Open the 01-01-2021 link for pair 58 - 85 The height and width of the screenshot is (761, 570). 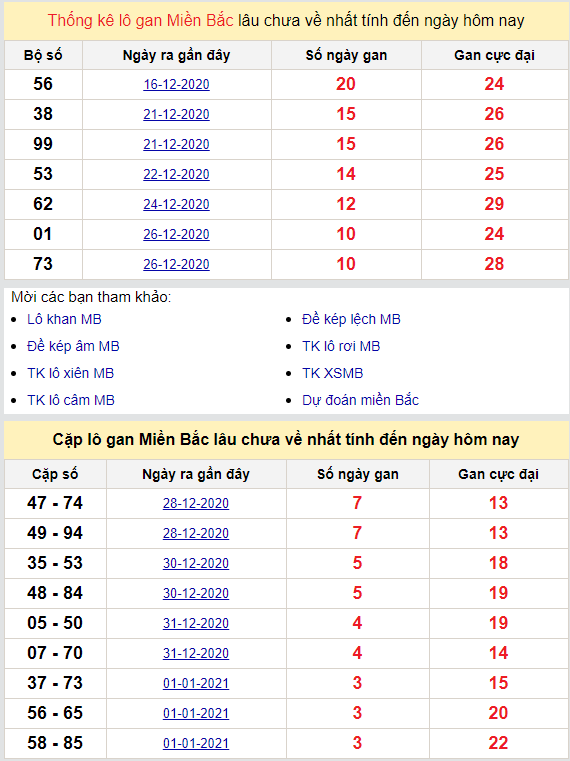coord(196,743)
